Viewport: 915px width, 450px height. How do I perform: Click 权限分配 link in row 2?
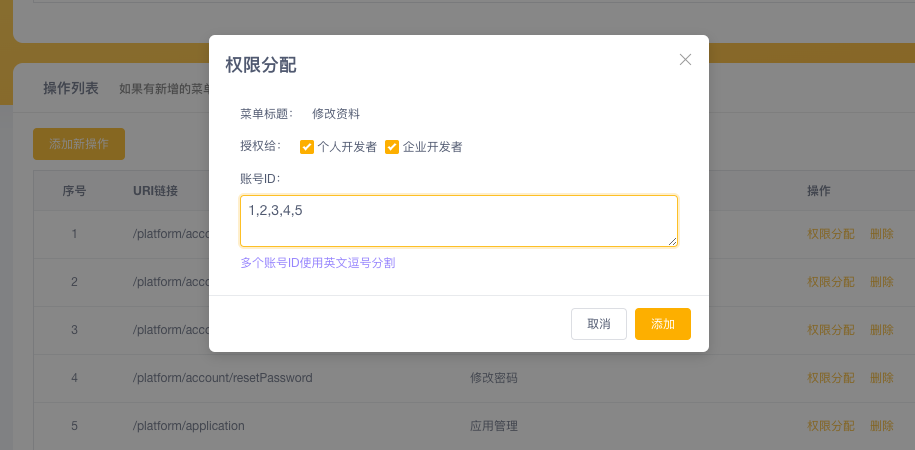830,282
